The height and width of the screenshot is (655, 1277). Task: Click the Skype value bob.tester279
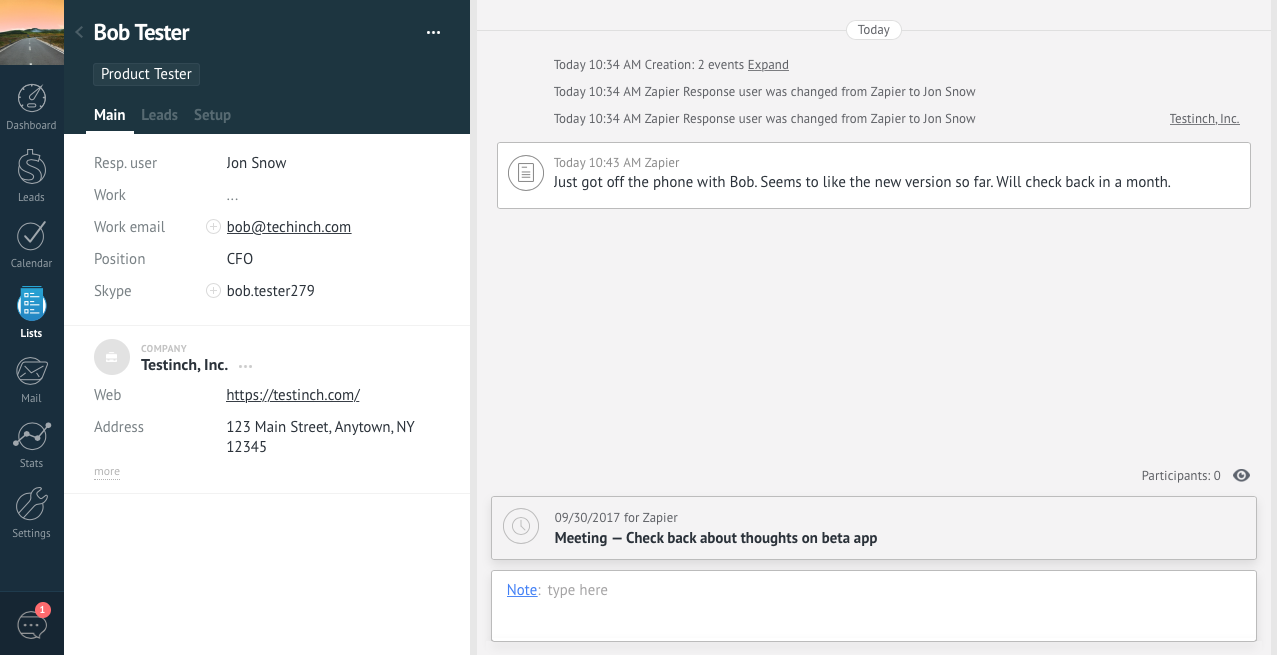[x=271, y=291]
